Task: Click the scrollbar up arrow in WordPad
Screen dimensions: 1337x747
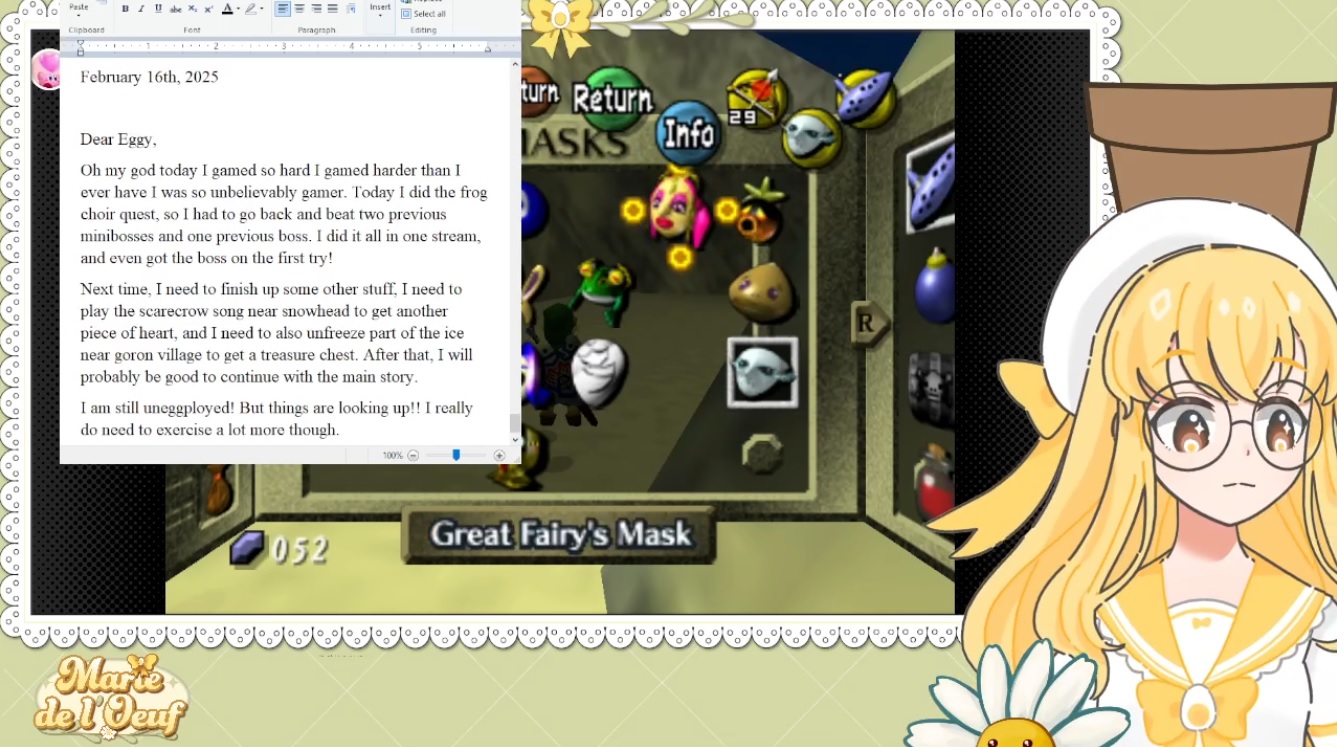Action: (x=515, y=63)
